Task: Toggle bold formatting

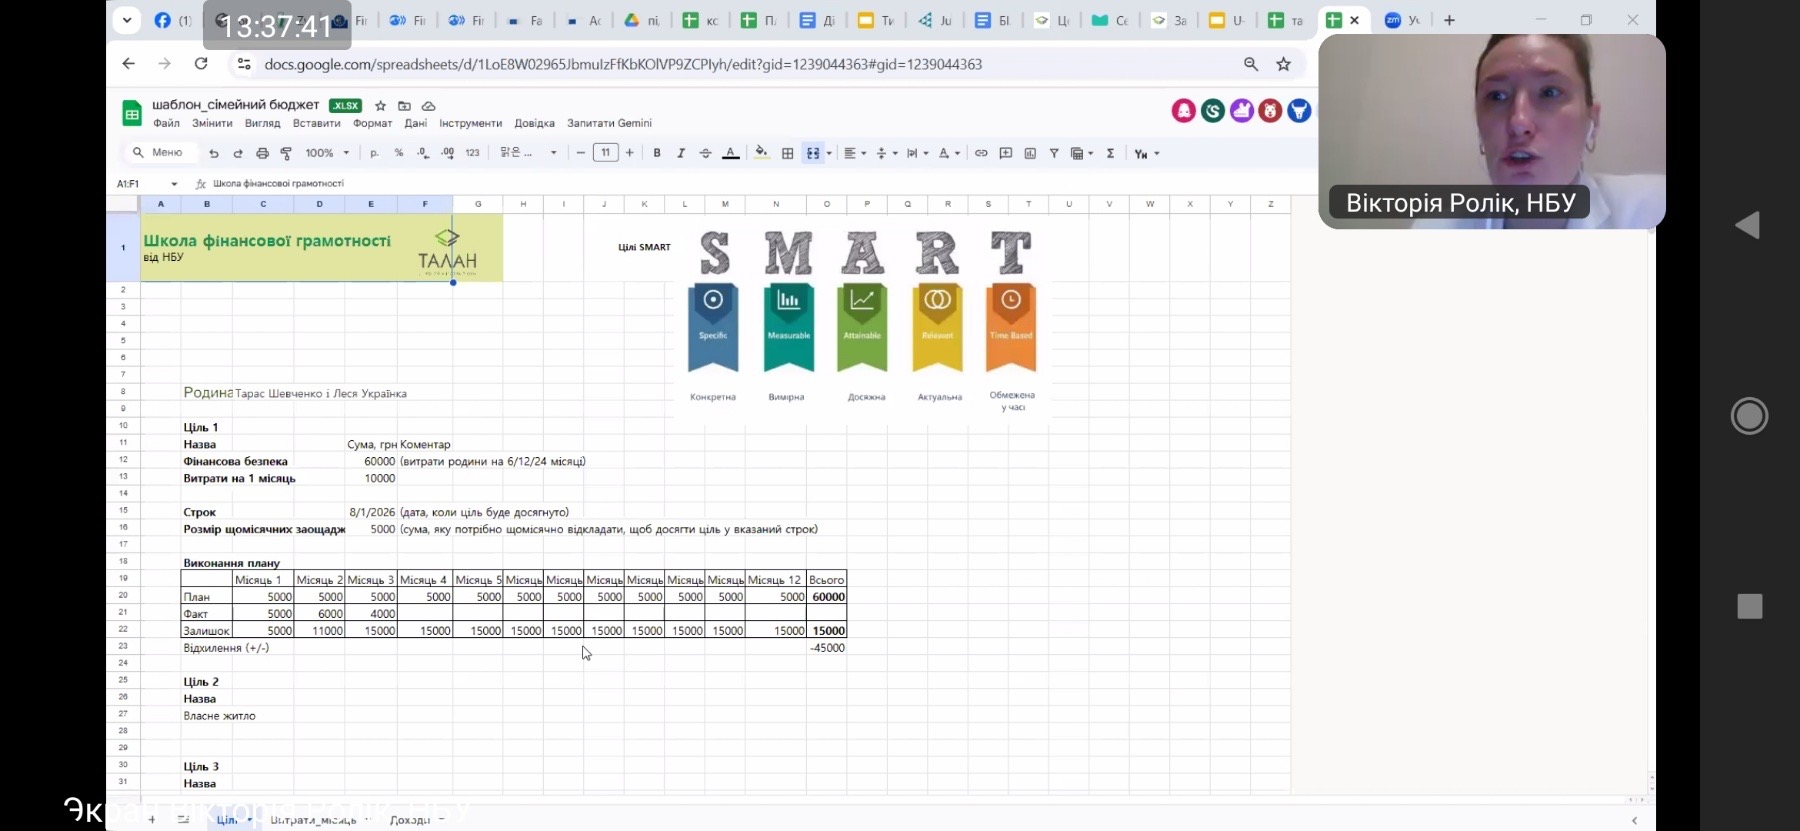Action: tap(657, 153)
